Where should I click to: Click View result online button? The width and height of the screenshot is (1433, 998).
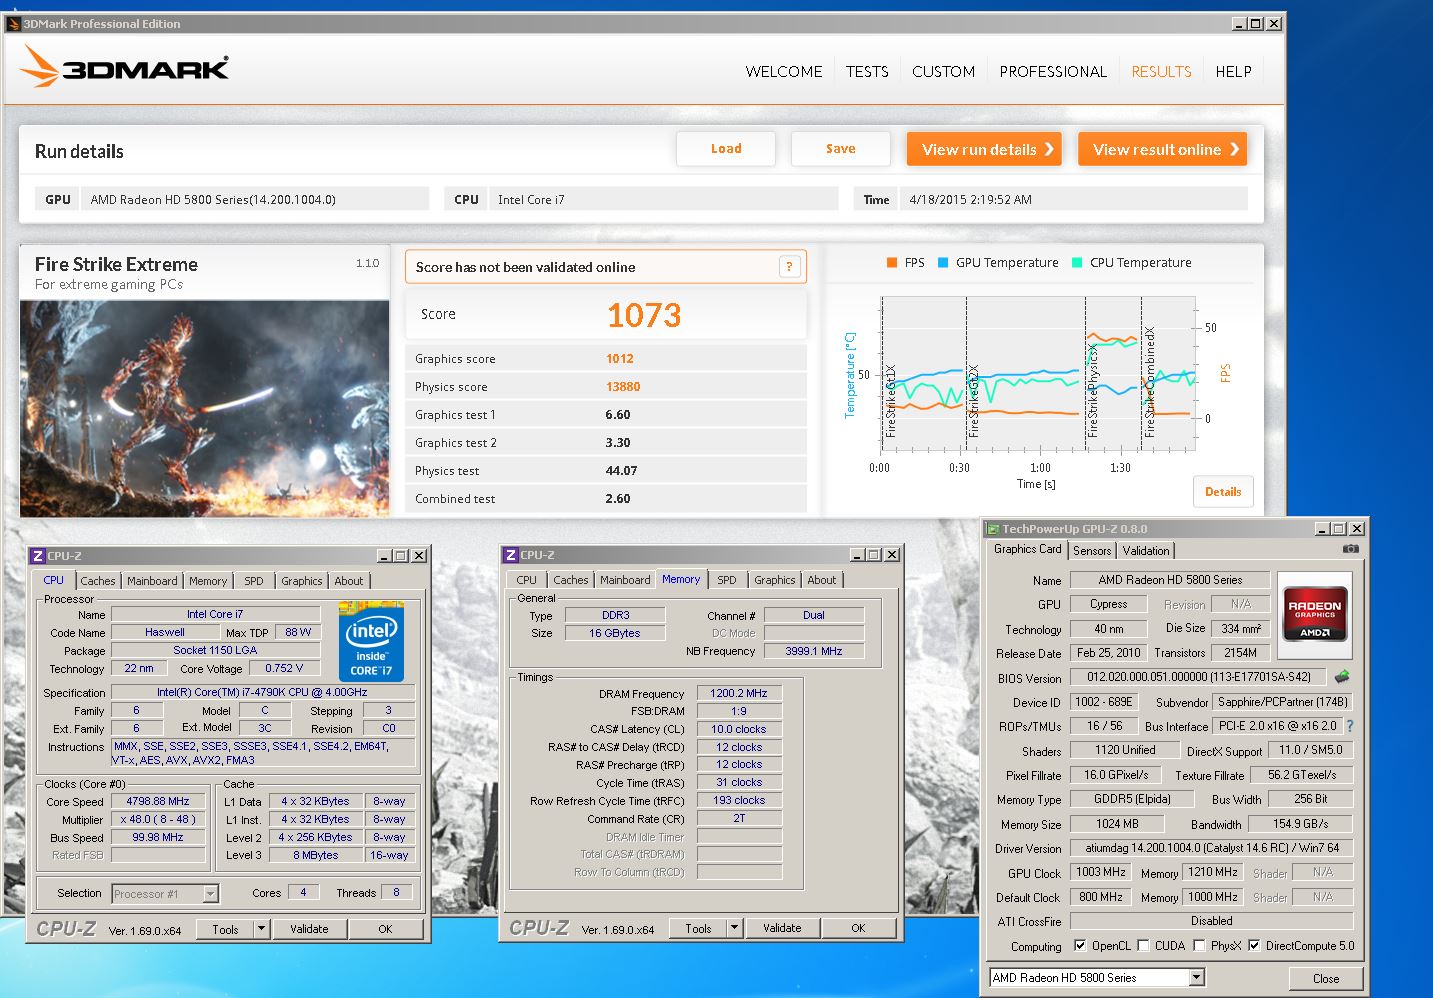tap(1162, 149)
